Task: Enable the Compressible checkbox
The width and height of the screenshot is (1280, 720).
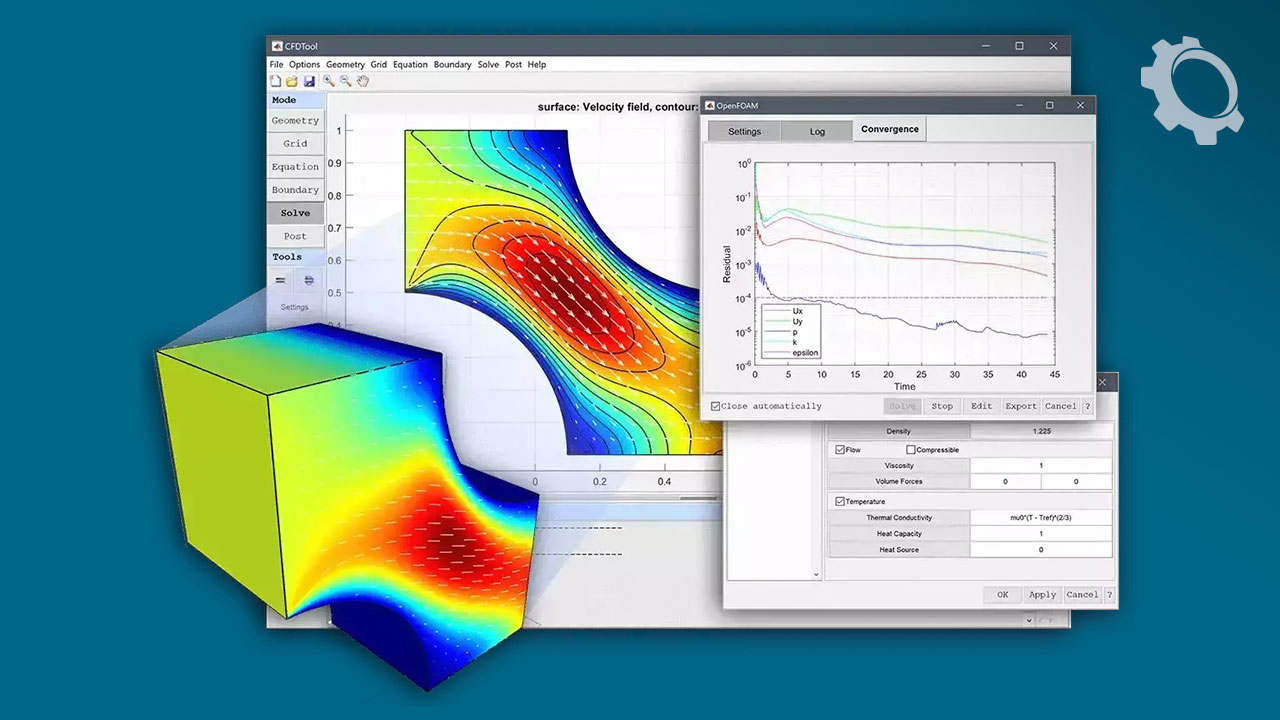Action: 910,450
